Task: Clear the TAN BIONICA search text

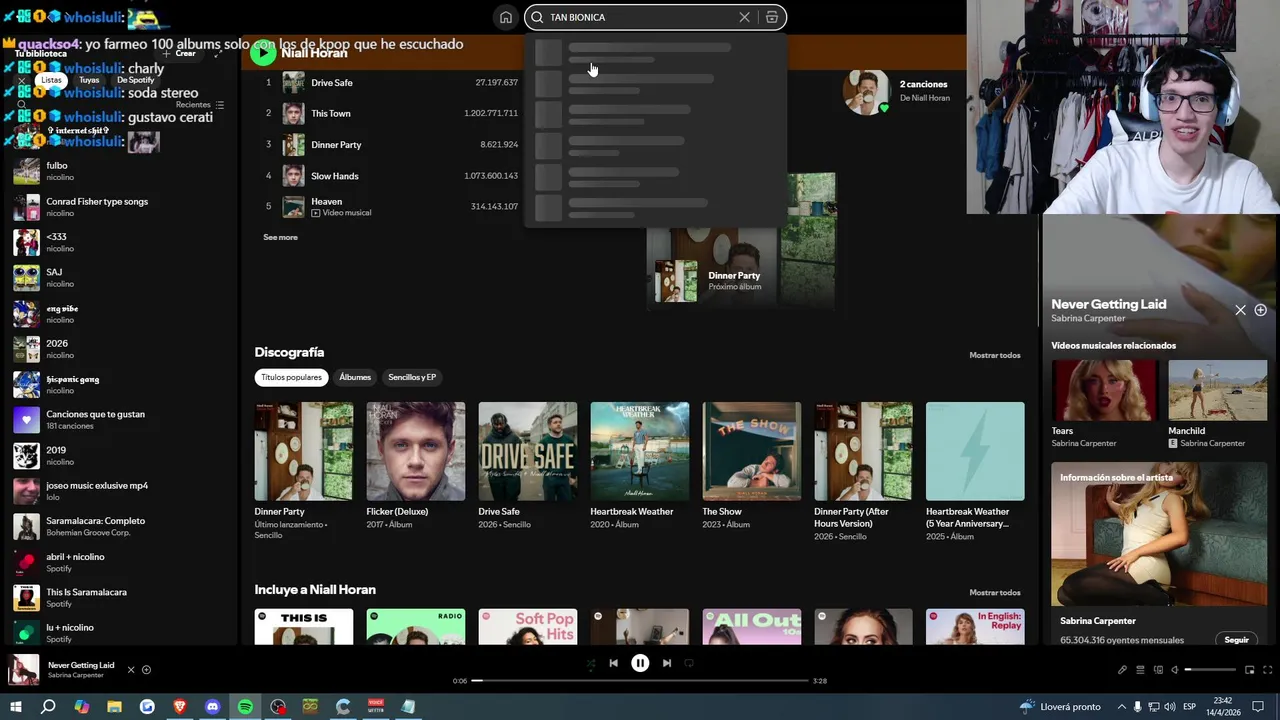Action: pyautogui.click(x=744, y=17)
